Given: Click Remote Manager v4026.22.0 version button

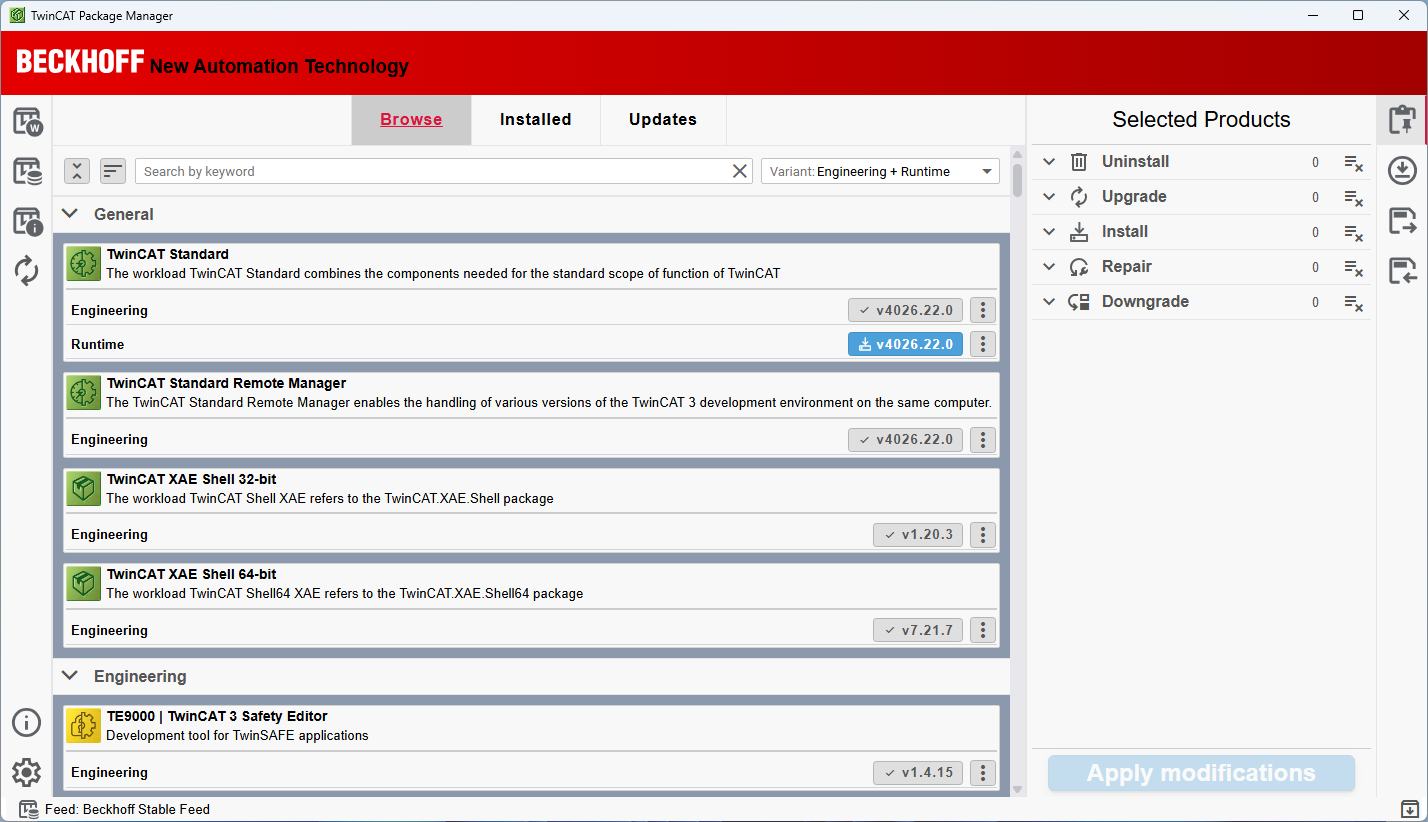Looking at the screenshot, I should click(x=906, y=439).
